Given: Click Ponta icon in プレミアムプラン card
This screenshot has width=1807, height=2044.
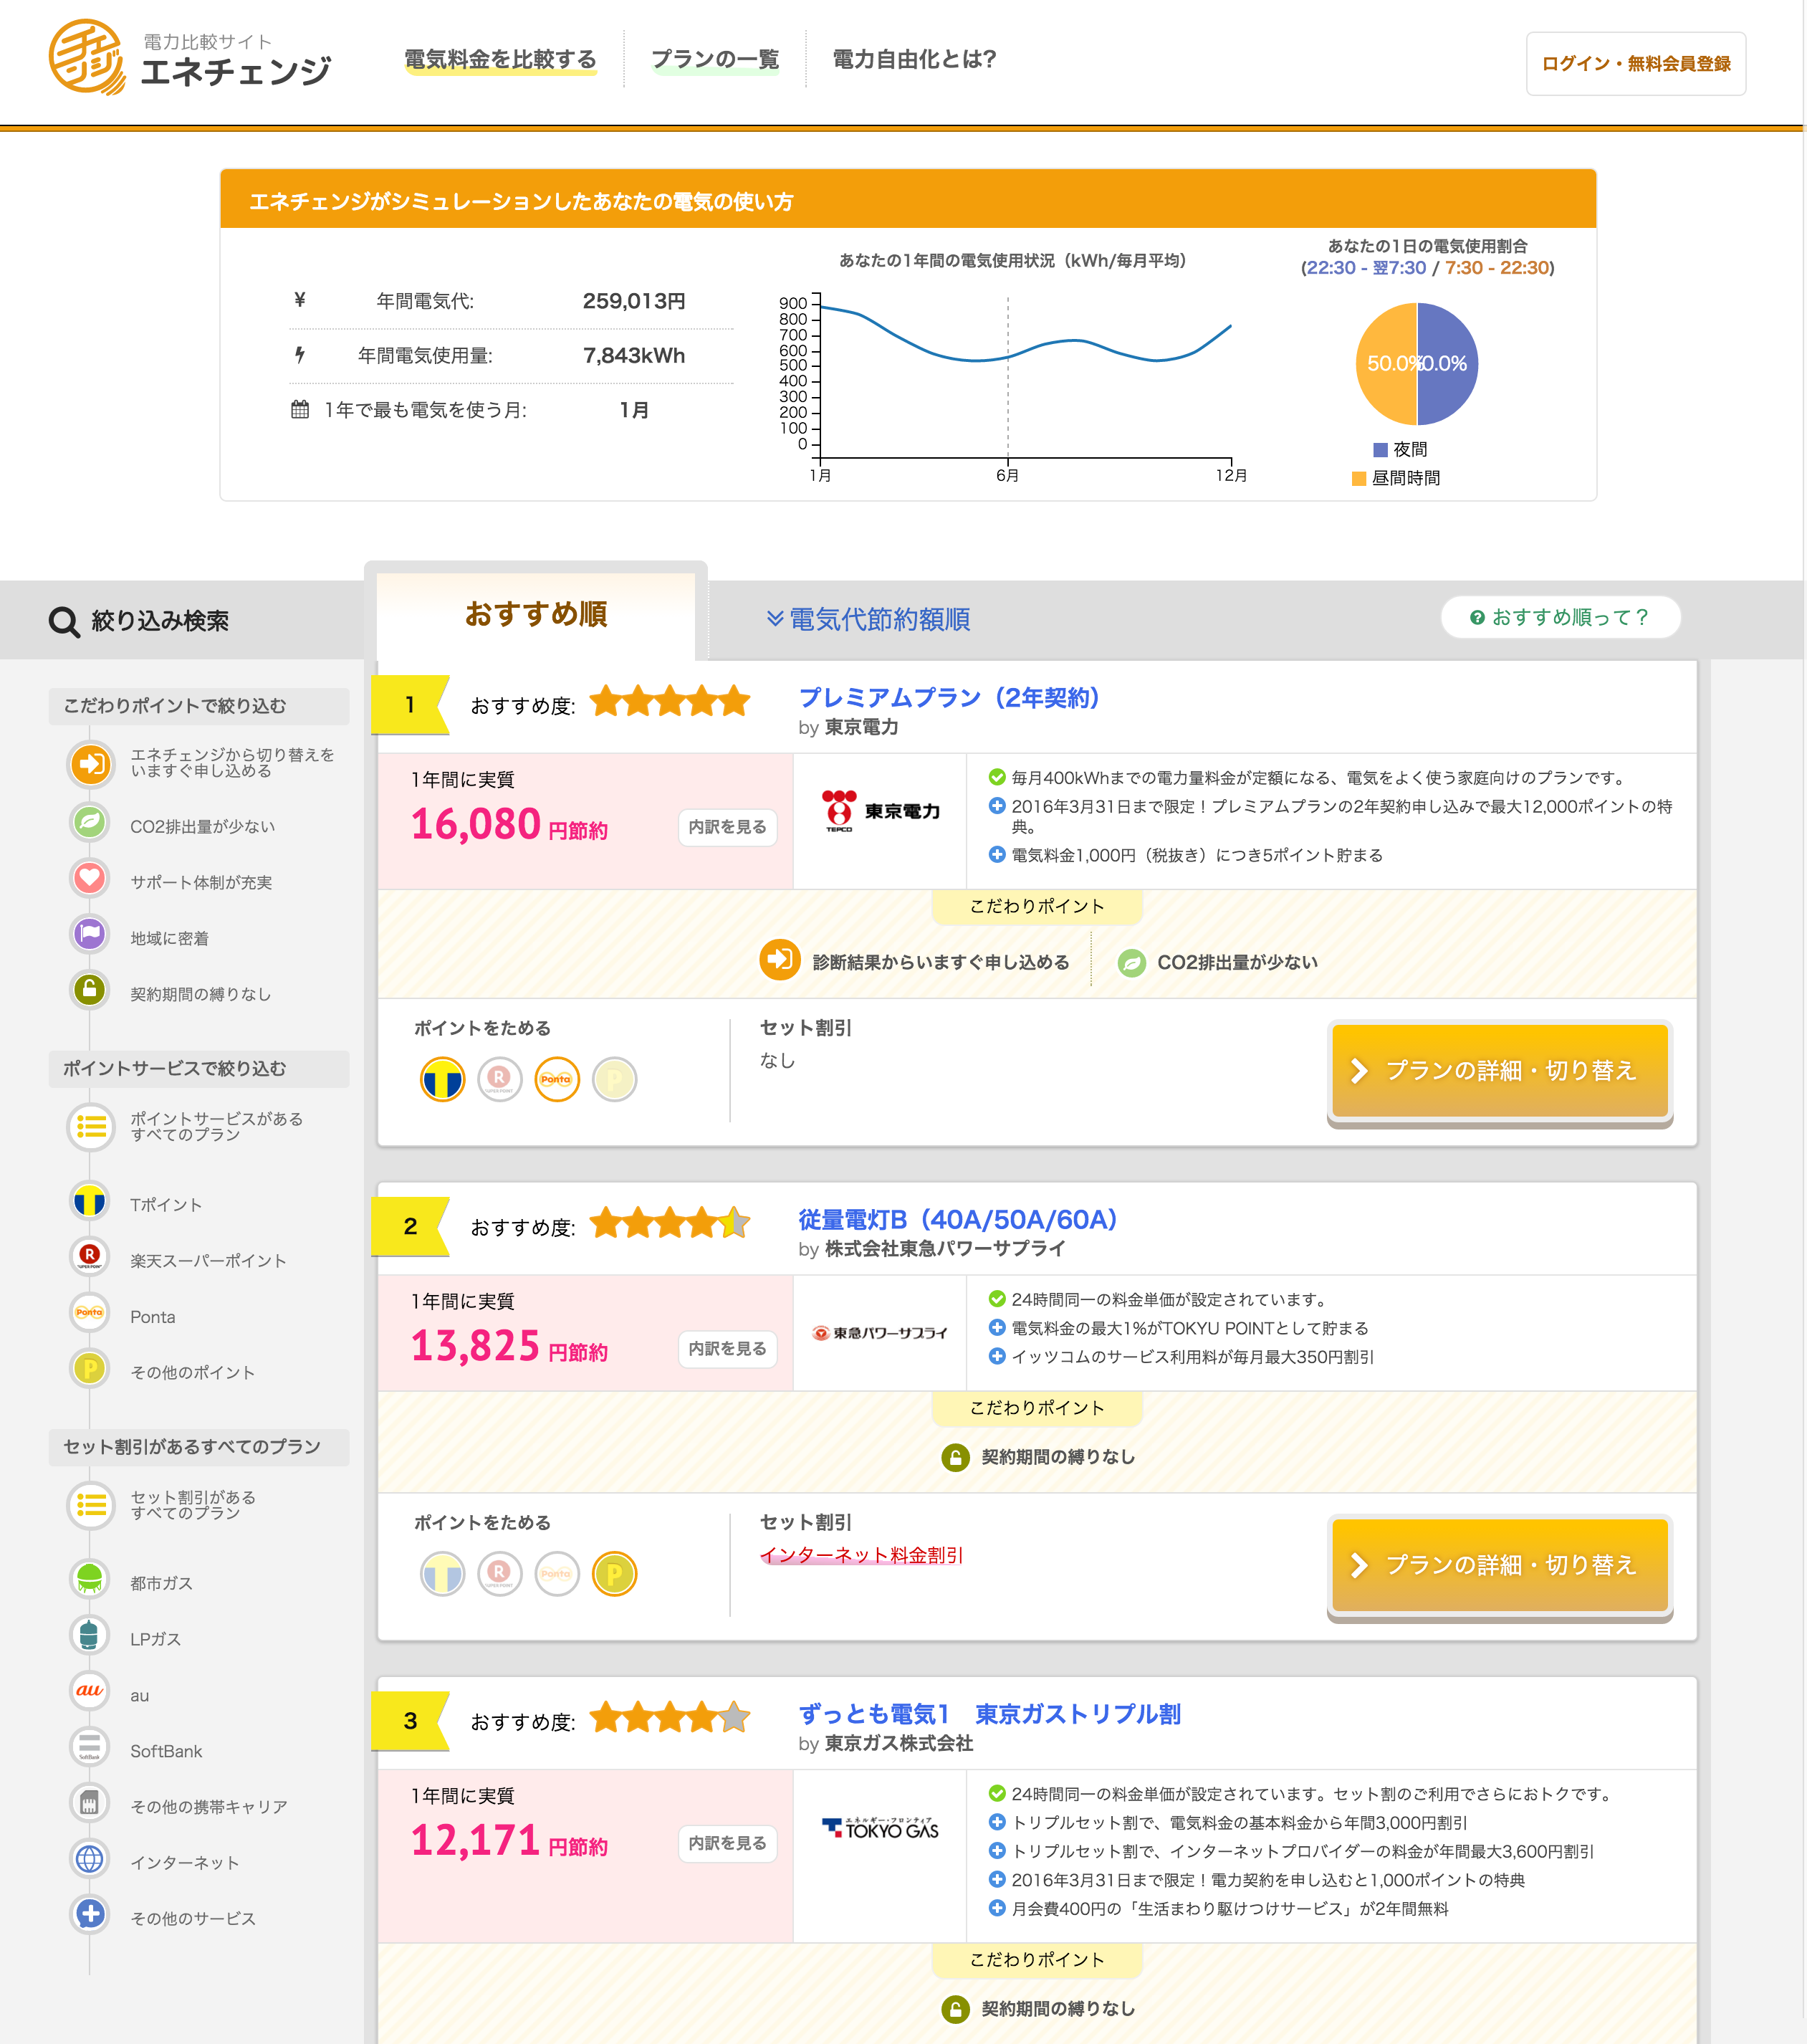Looking at the screenshot, I should tap(557, 1079).
